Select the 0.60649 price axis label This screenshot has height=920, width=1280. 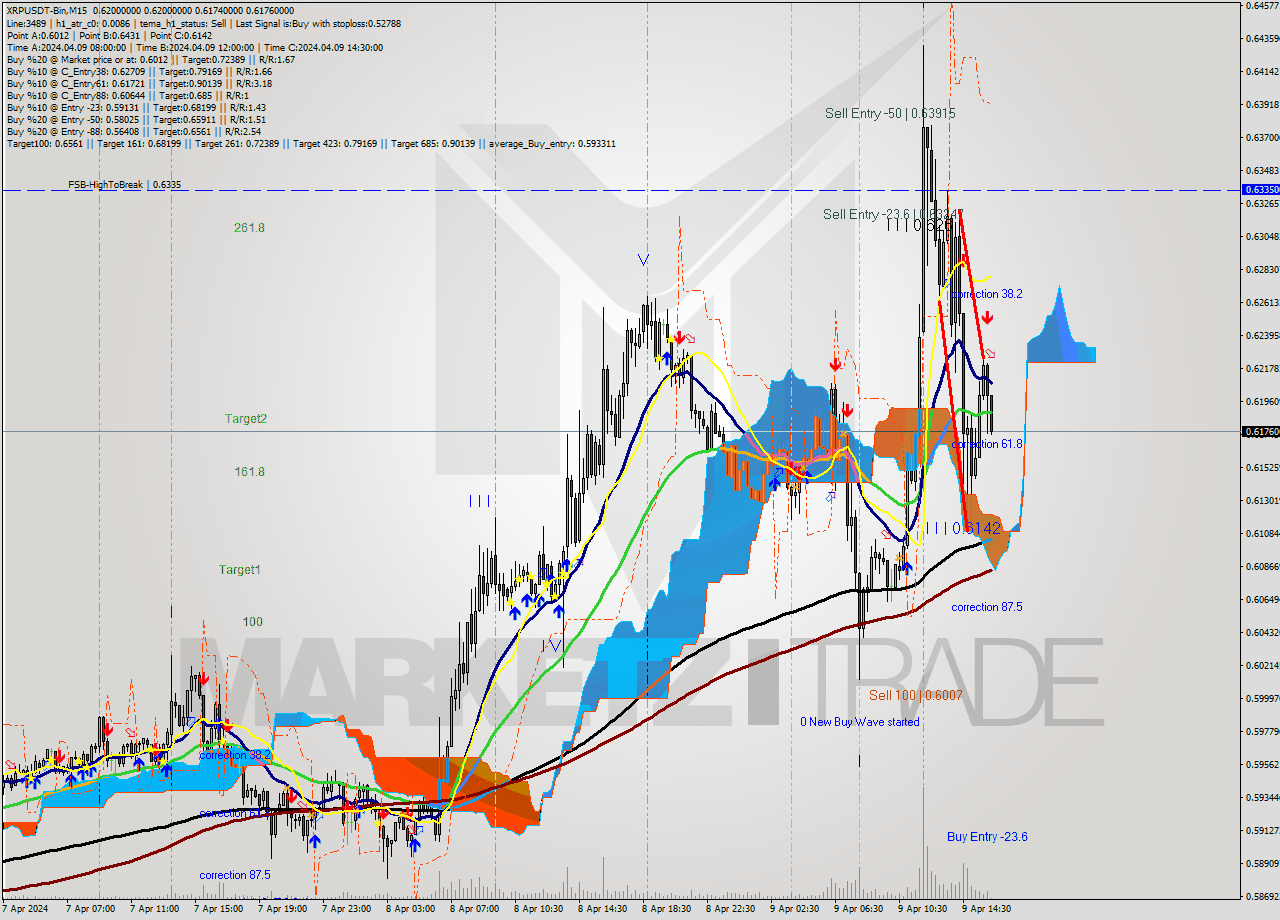point(1261,599)
